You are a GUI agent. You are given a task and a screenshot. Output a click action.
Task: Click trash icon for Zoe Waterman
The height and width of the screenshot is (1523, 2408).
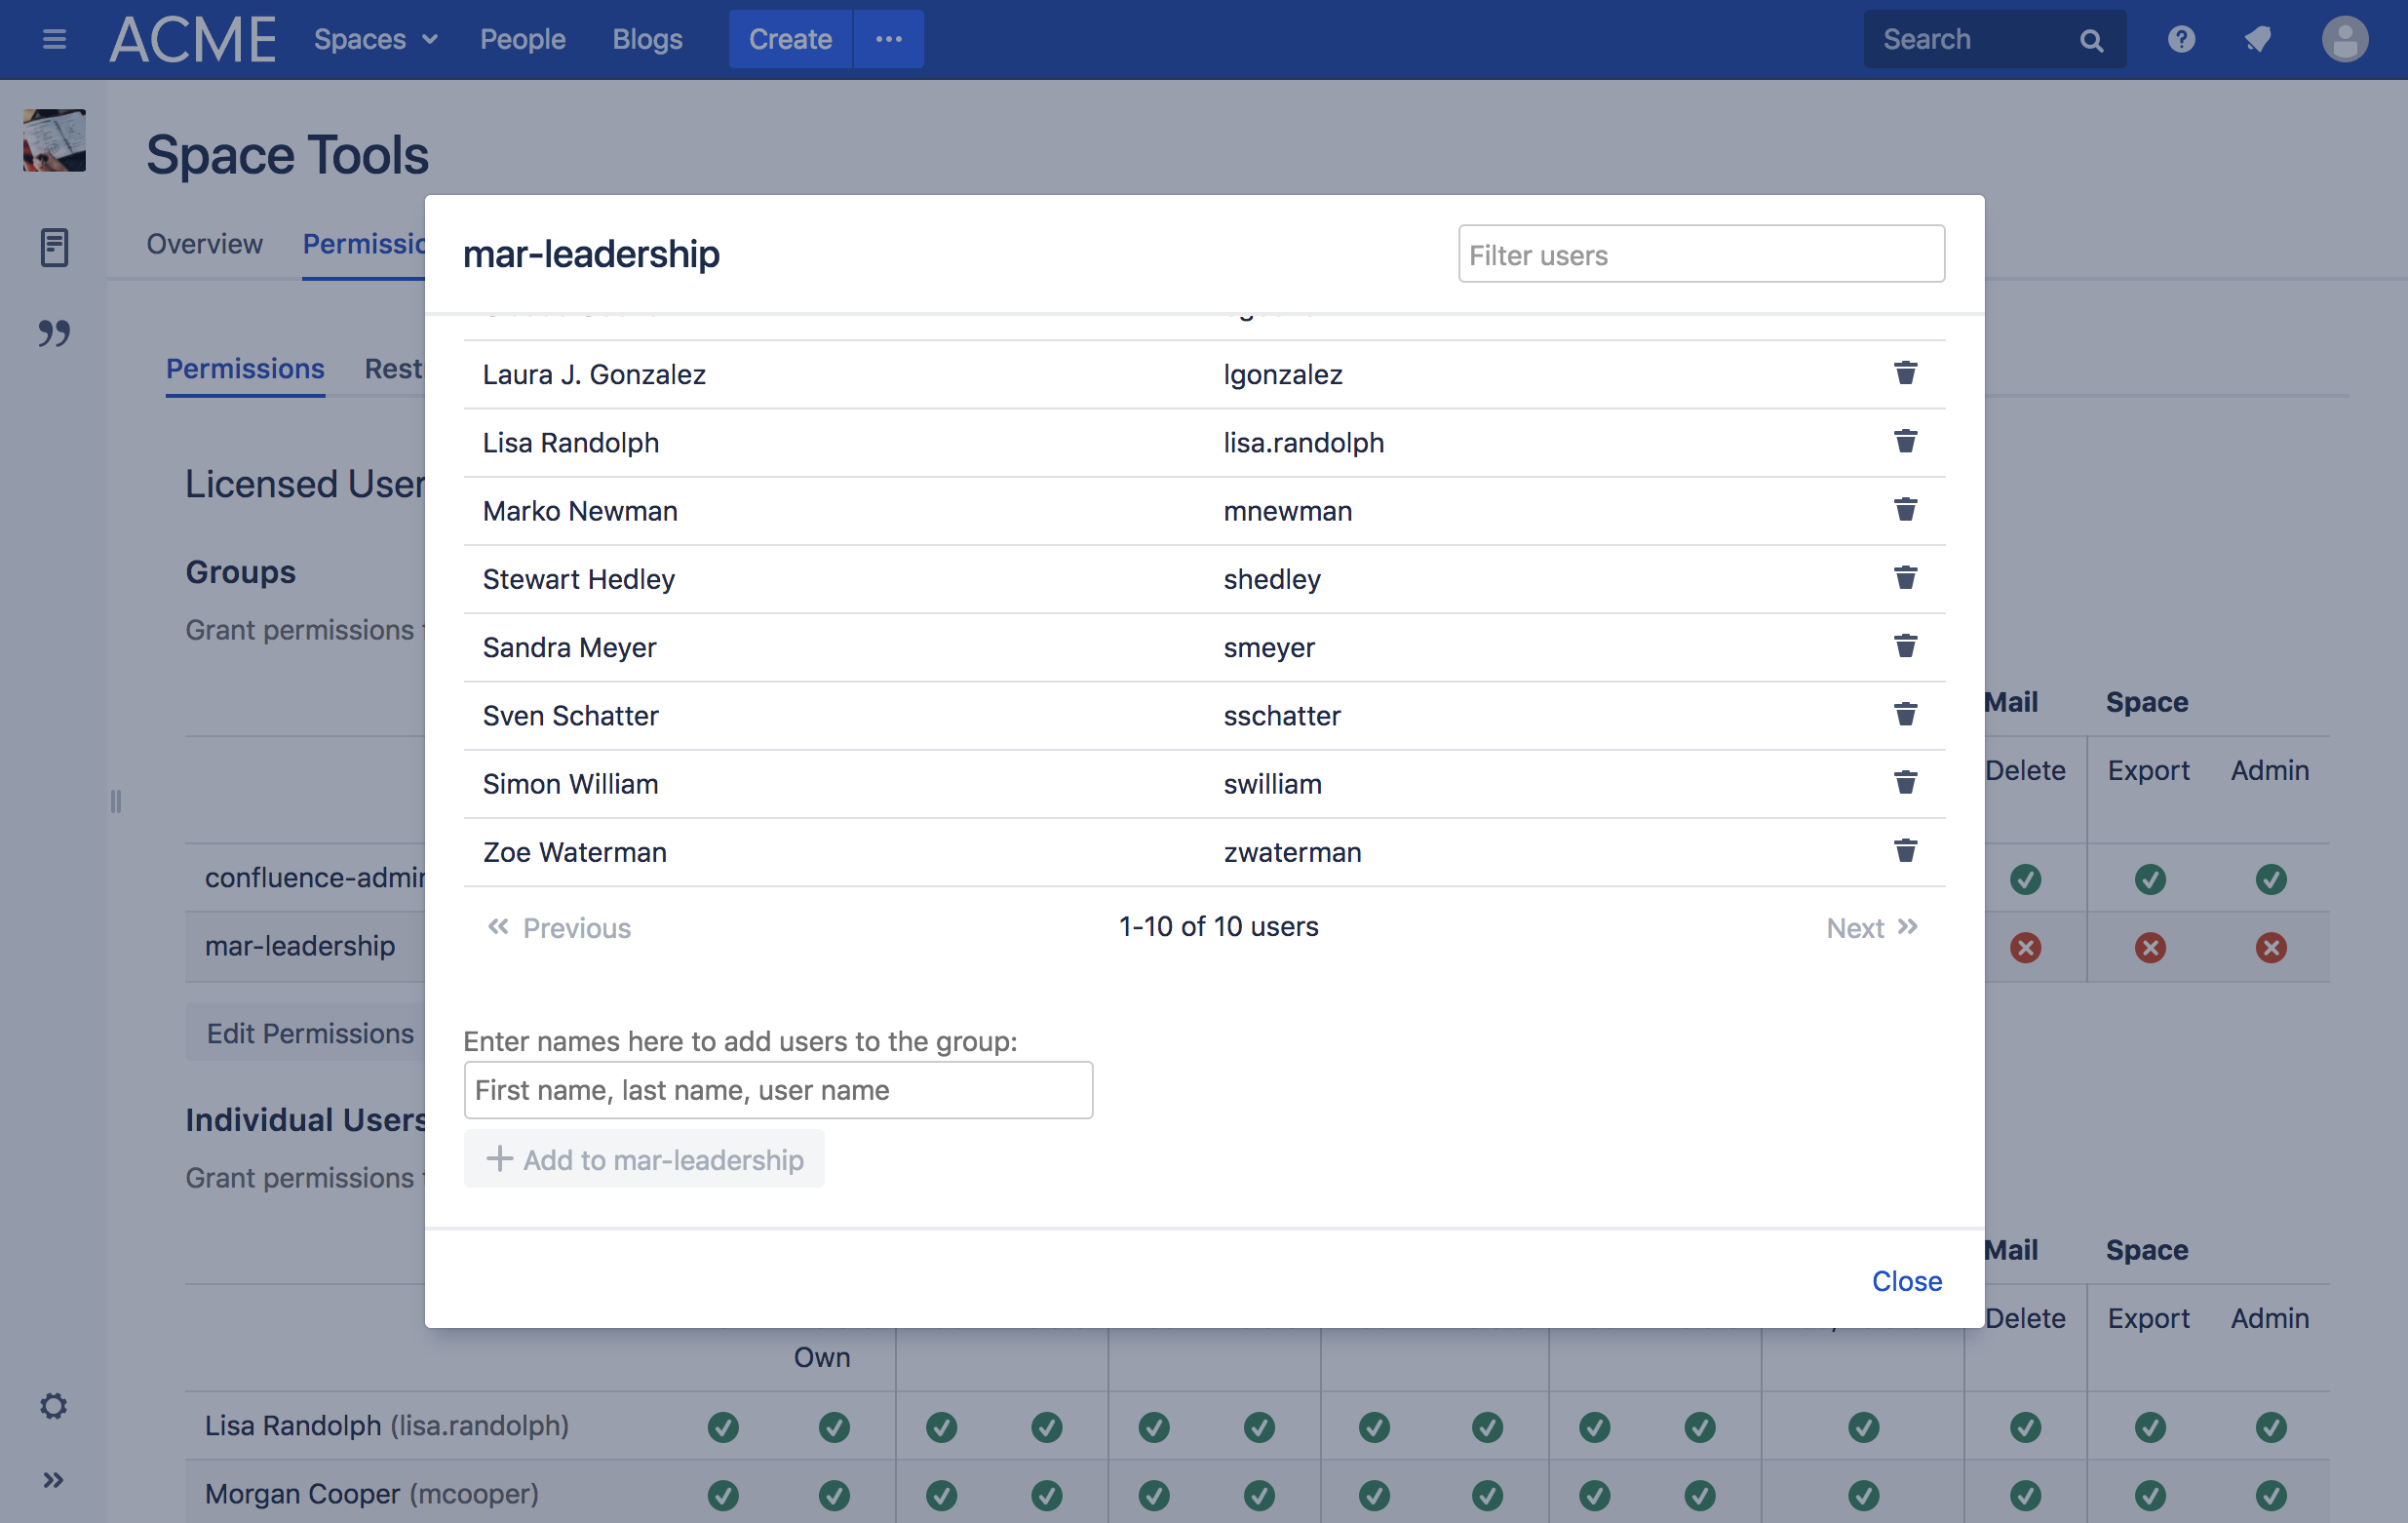[1904, 851]
